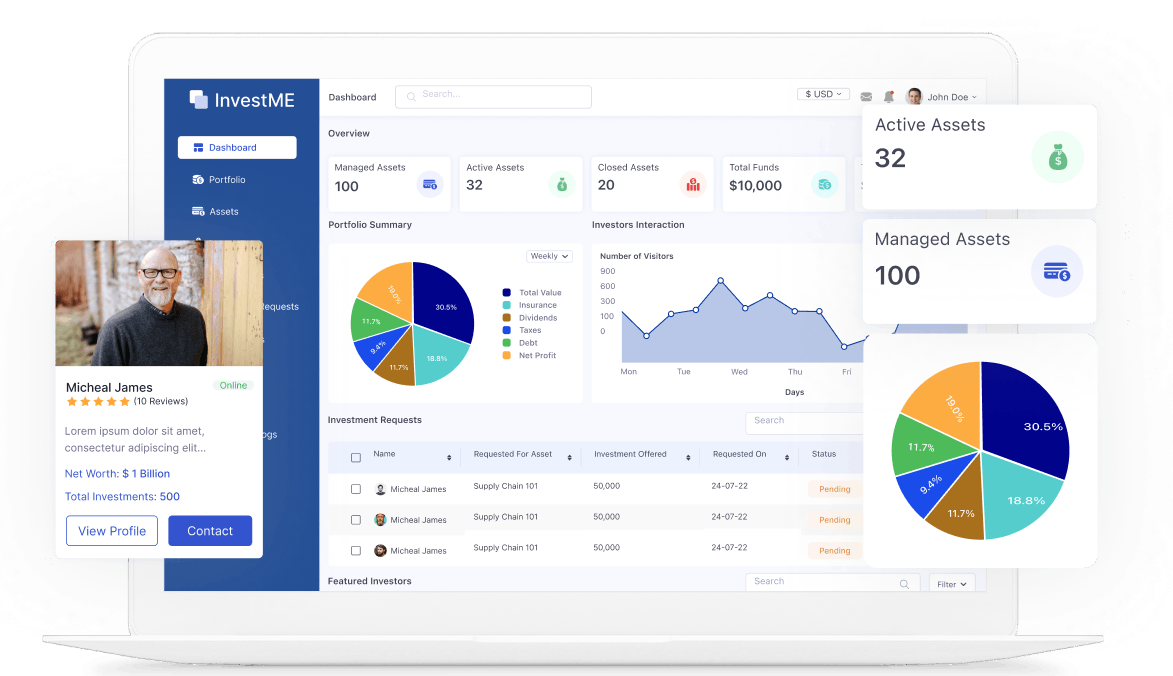Check the last Micheal James row checkbox
This screenshot has width=1173, height=676.
[356, 550]
